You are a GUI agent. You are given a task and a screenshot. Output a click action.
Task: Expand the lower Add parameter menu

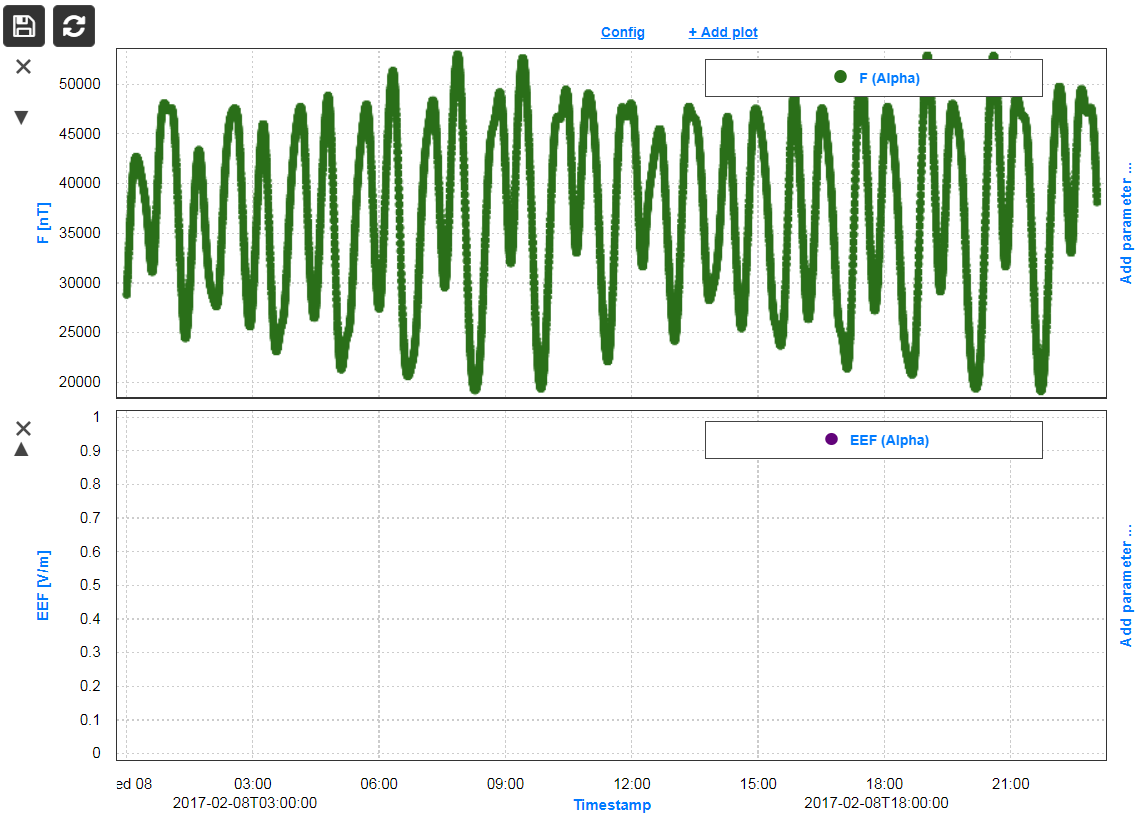pos(1128,580)
